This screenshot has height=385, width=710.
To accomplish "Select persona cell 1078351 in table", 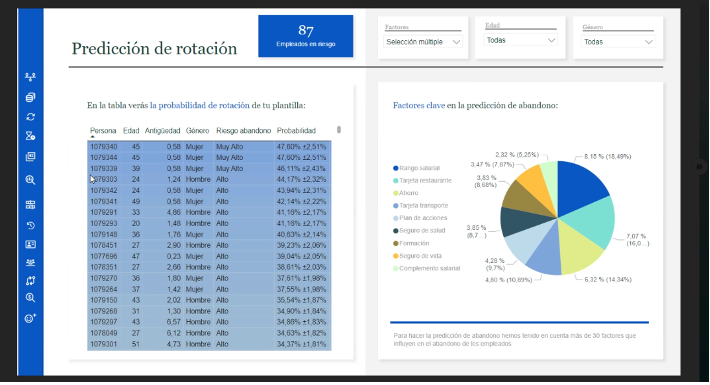I will point(103,267).
